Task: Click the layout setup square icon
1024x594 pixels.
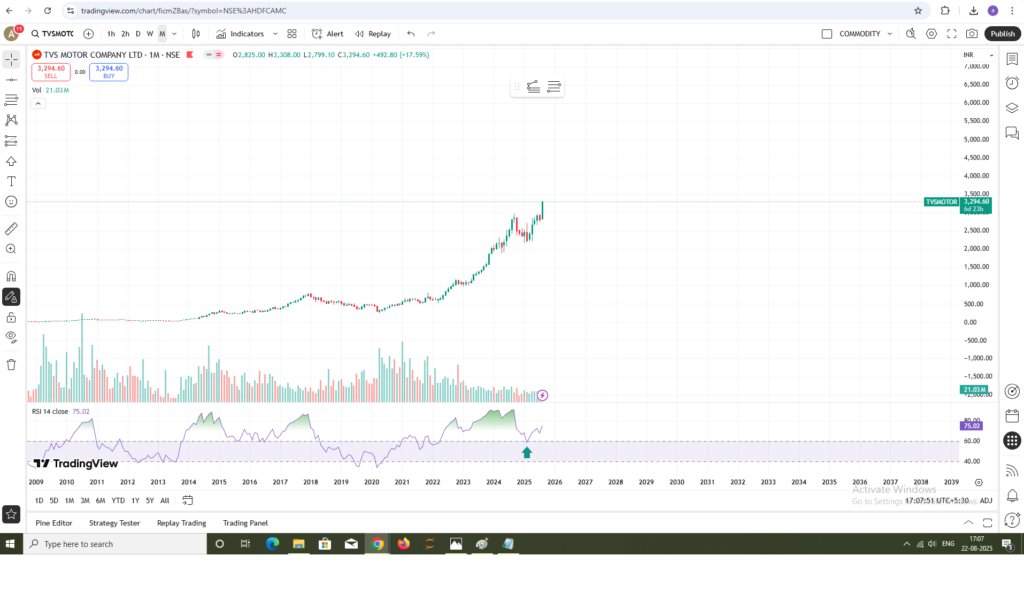Action: [827, 34]
